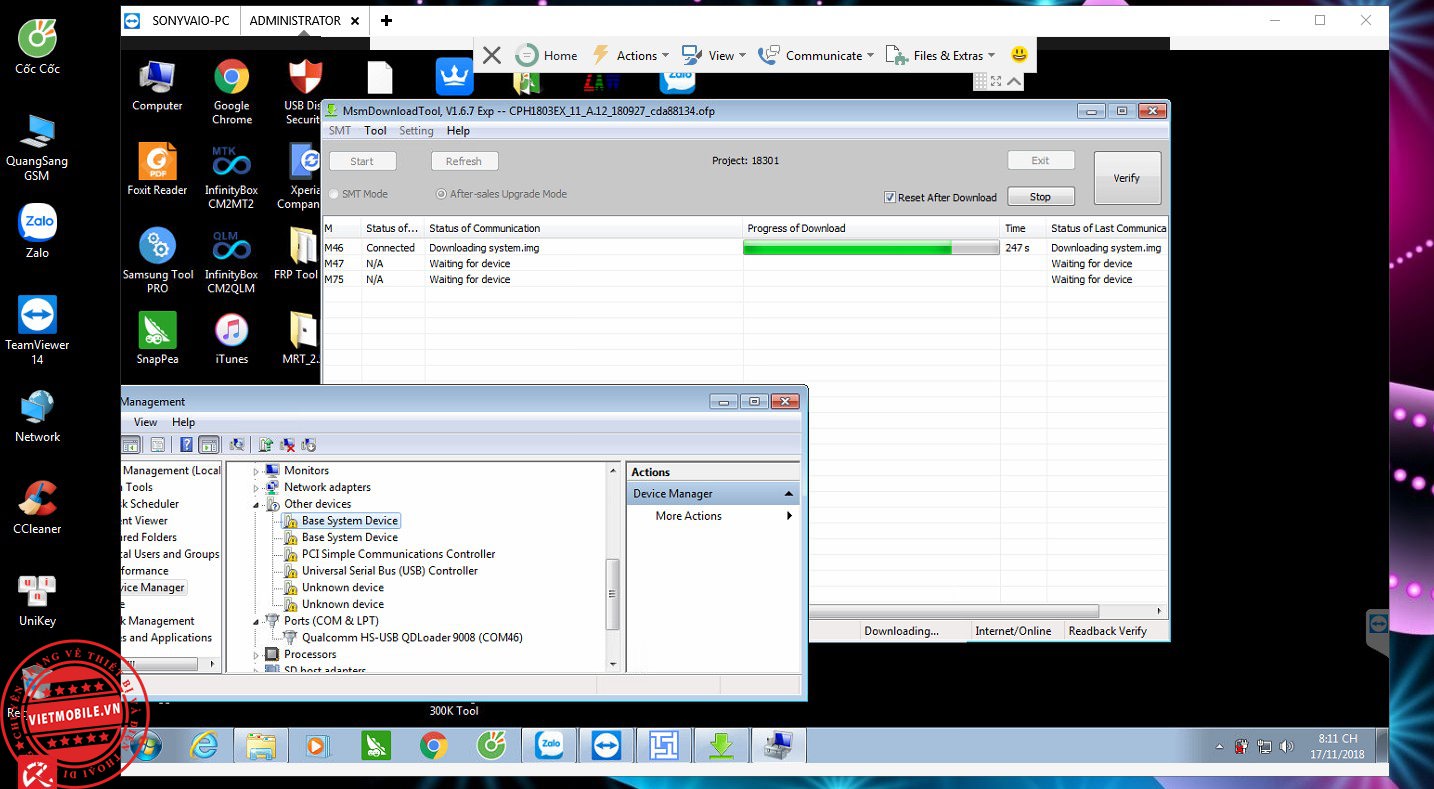1434x789 pixels.
Task: Click the device tree vertical scrollbar thumb
Action: 614,594
